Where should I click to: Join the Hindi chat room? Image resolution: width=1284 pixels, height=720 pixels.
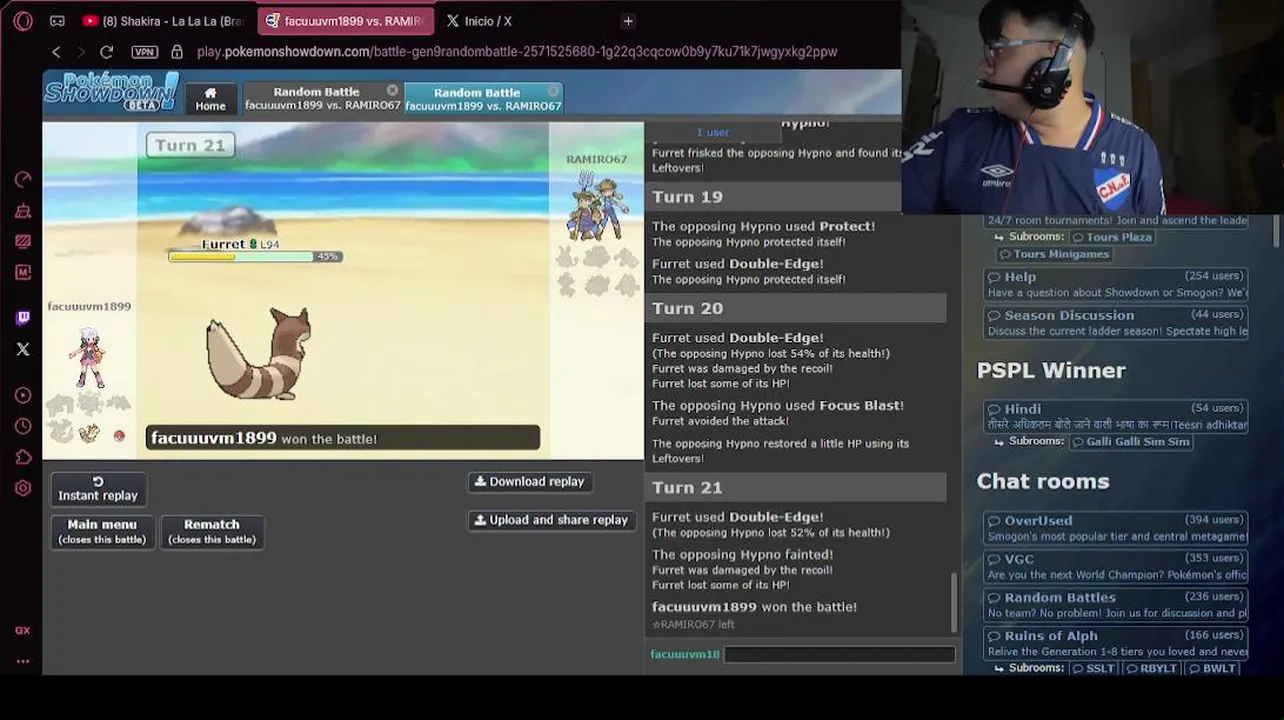pyautogui.click(x=1116, y=416)
